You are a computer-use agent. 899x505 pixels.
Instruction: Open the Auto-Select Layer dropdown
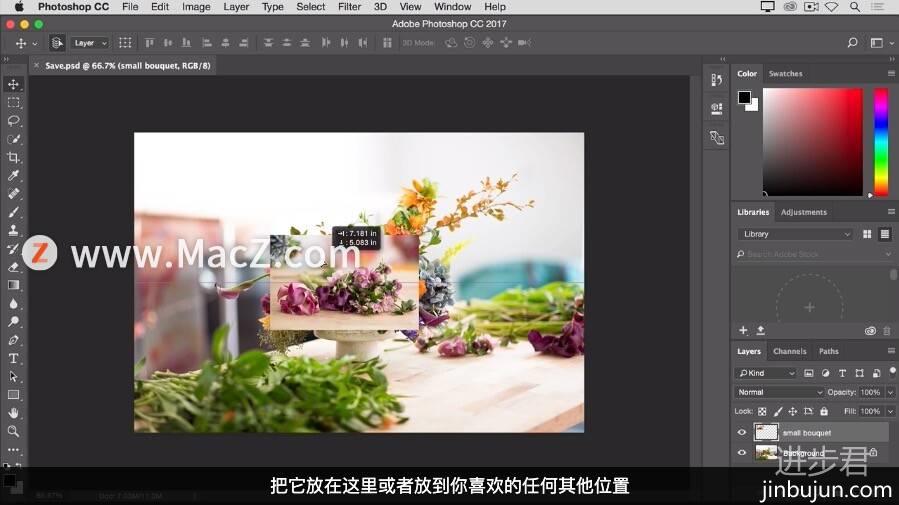(x=90, y=43)
